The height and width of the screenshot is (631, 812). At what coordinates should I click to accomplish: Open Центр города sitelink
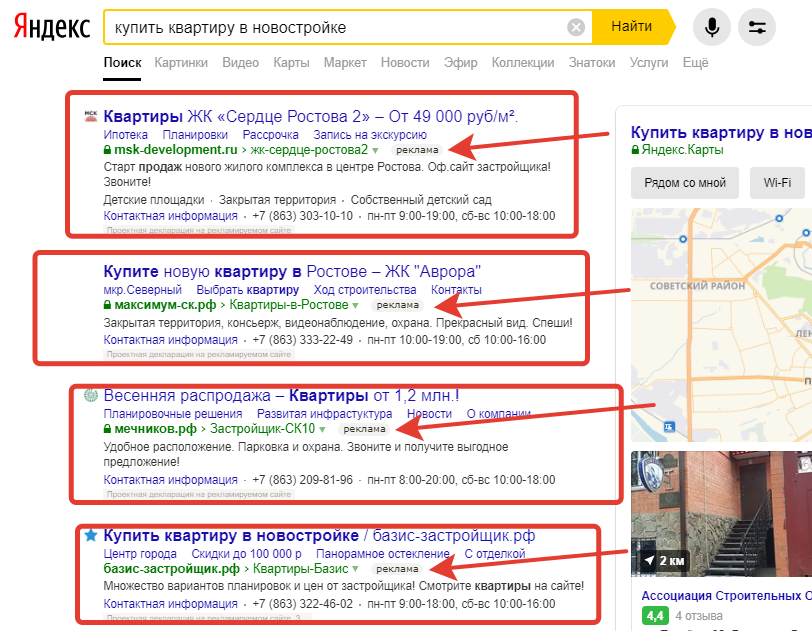click(x=140, y=554)
